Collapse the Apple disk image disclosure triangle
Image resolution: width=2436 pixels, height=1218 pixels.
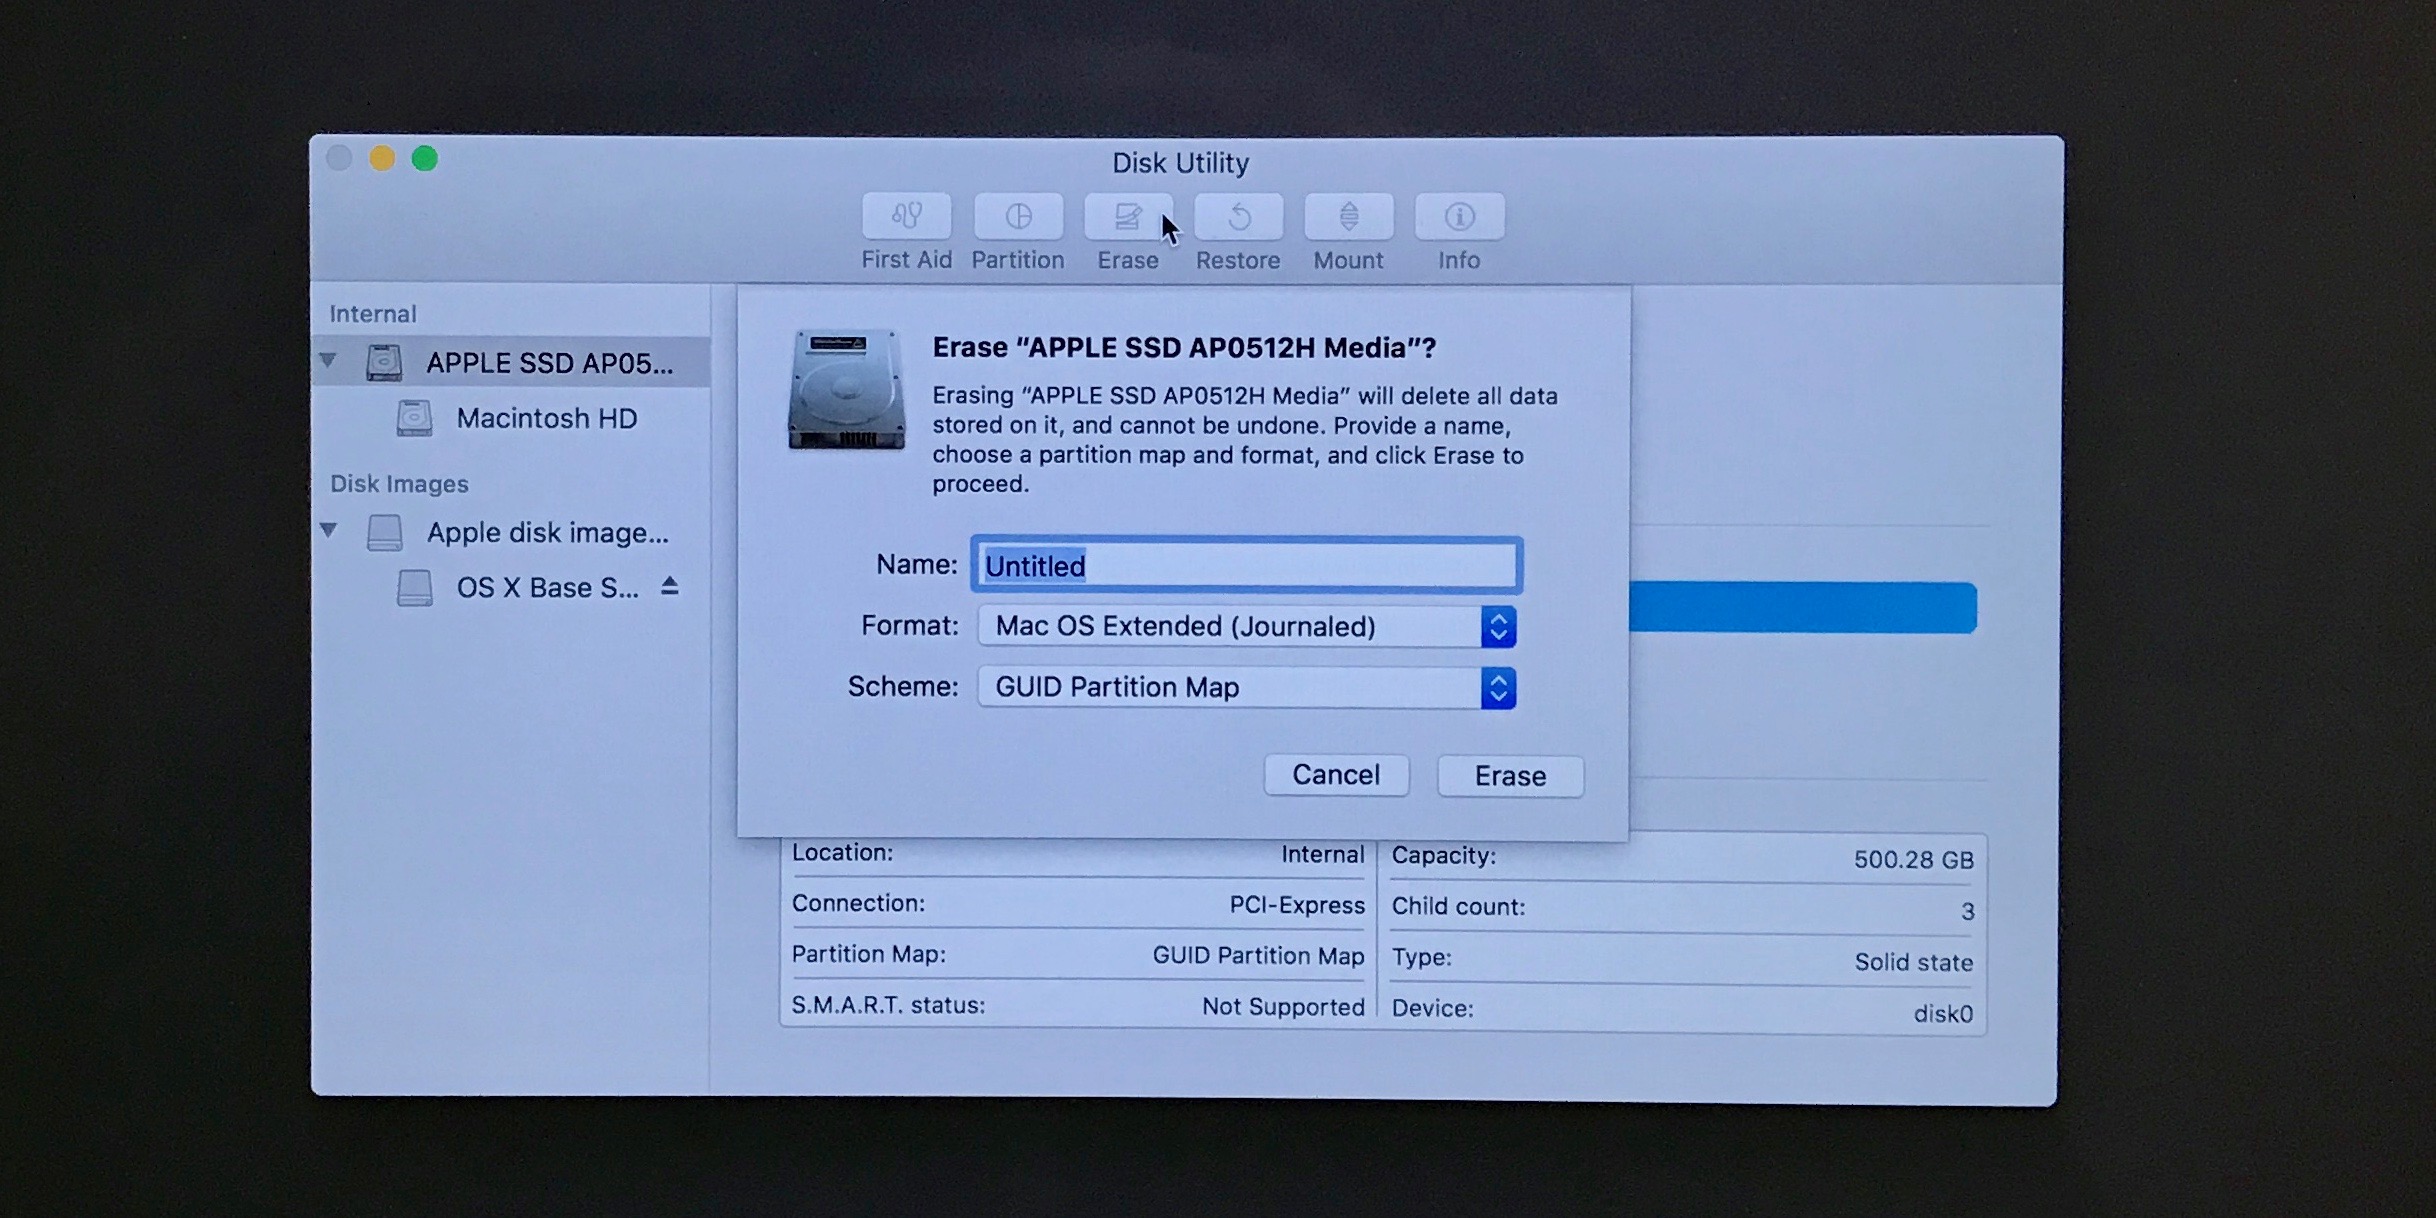[329, 531]
